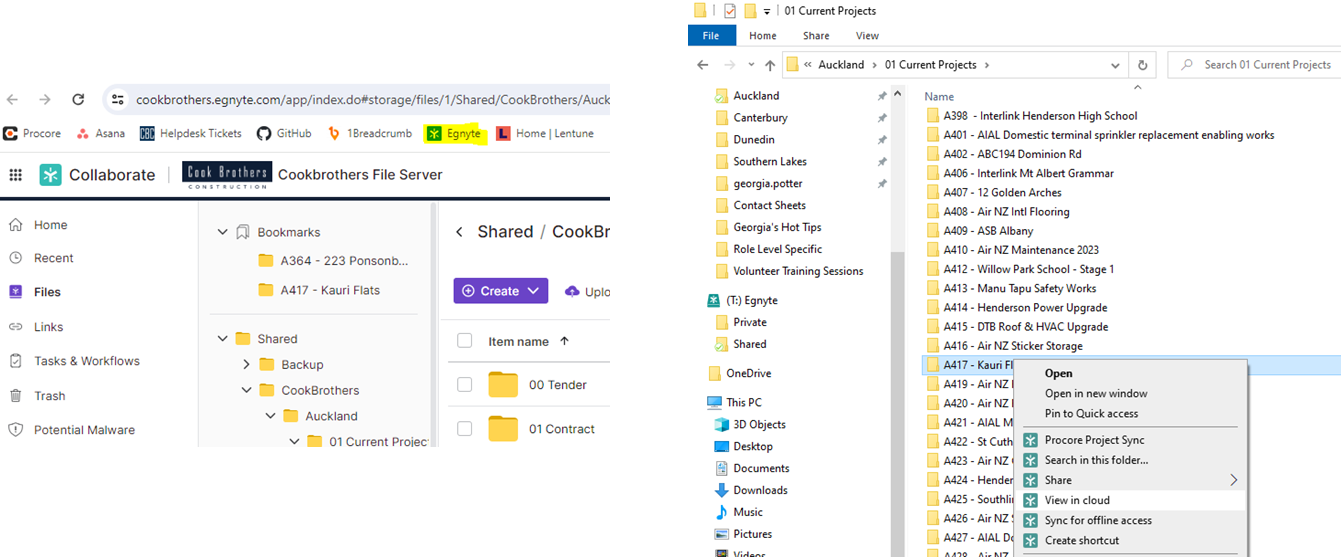Viewport: 1341px width, 557px height.
Task: Collapse the CookBrothers tree folder
Action: (x=246, y=390)
